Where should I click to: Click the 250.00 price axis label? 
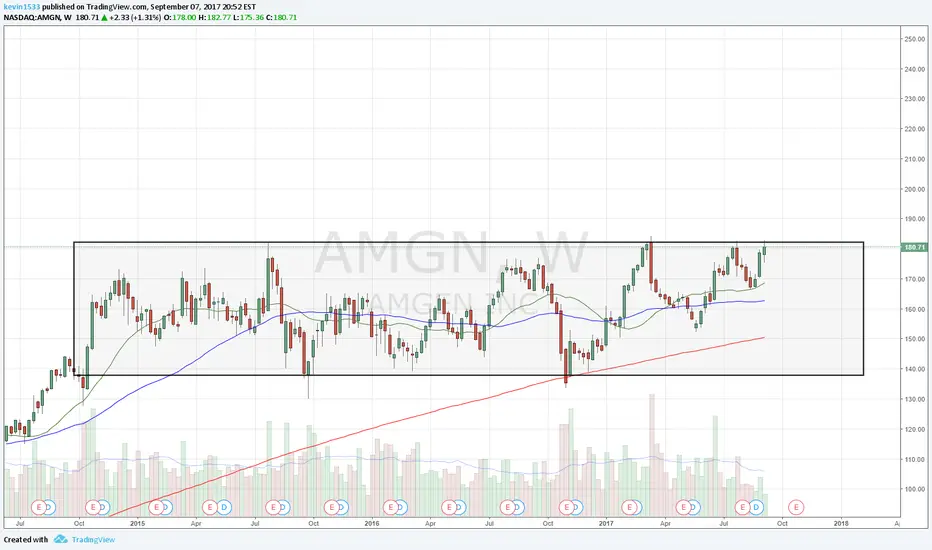pyautogui.click(x=914, y=39)
